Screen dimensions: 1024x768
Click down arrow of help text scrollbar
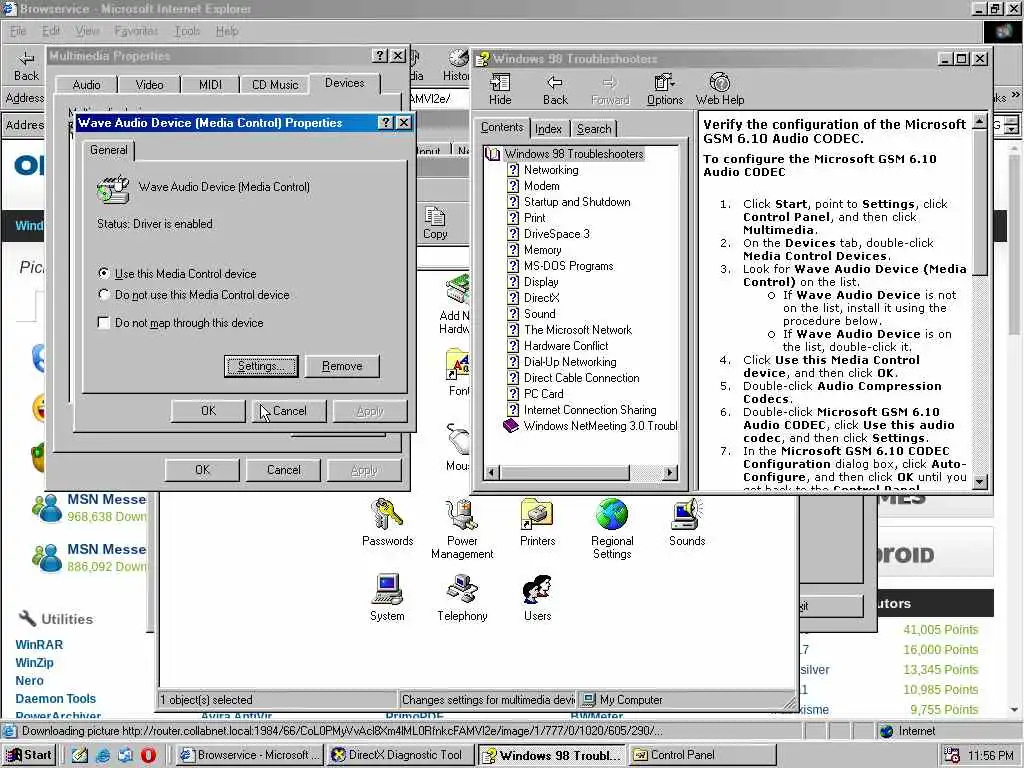[x=980, y=482]
